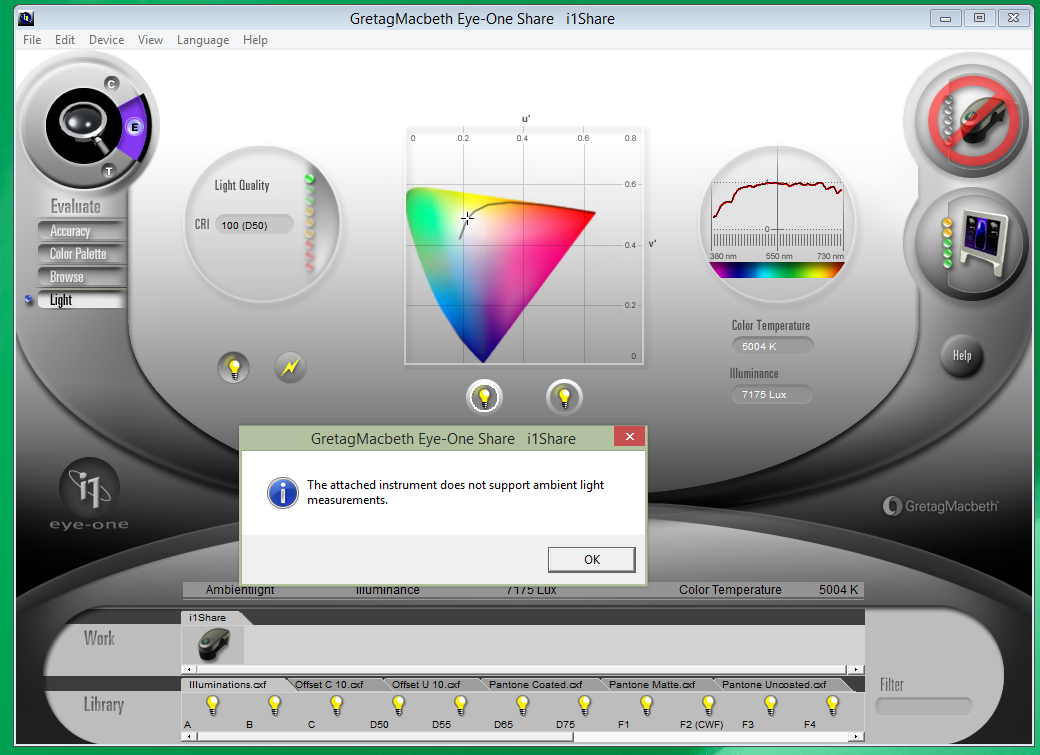1040x755 pixels.
Task: Click the Illuminance value 7175 Lux
Action: coord(772,394)
